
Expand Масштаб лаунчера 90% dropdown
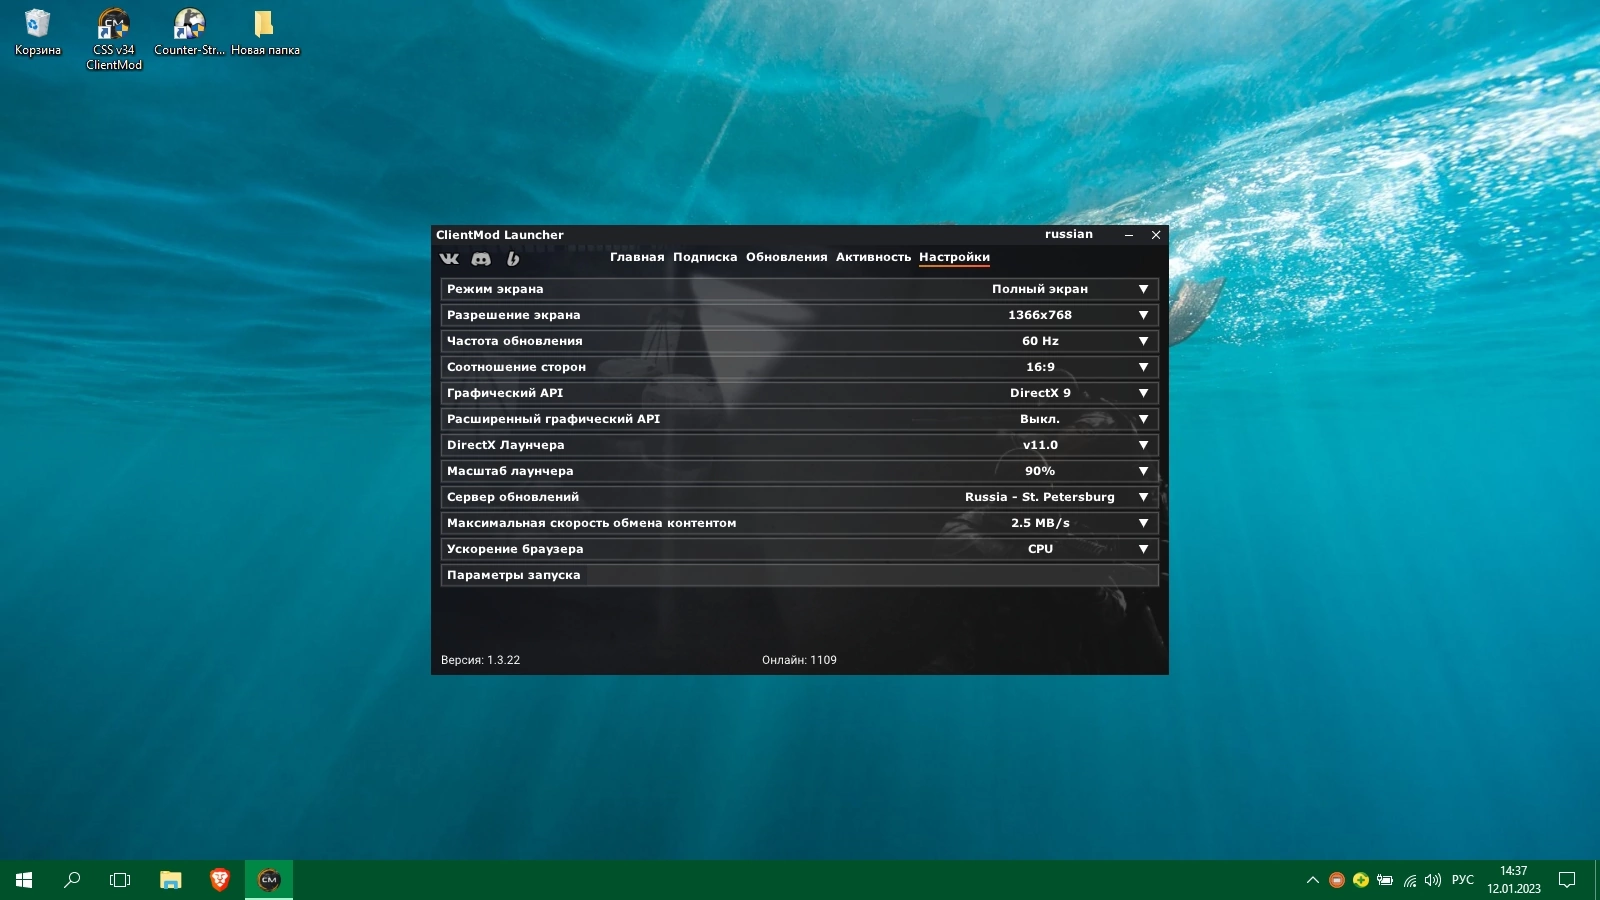coord(1143,471)
